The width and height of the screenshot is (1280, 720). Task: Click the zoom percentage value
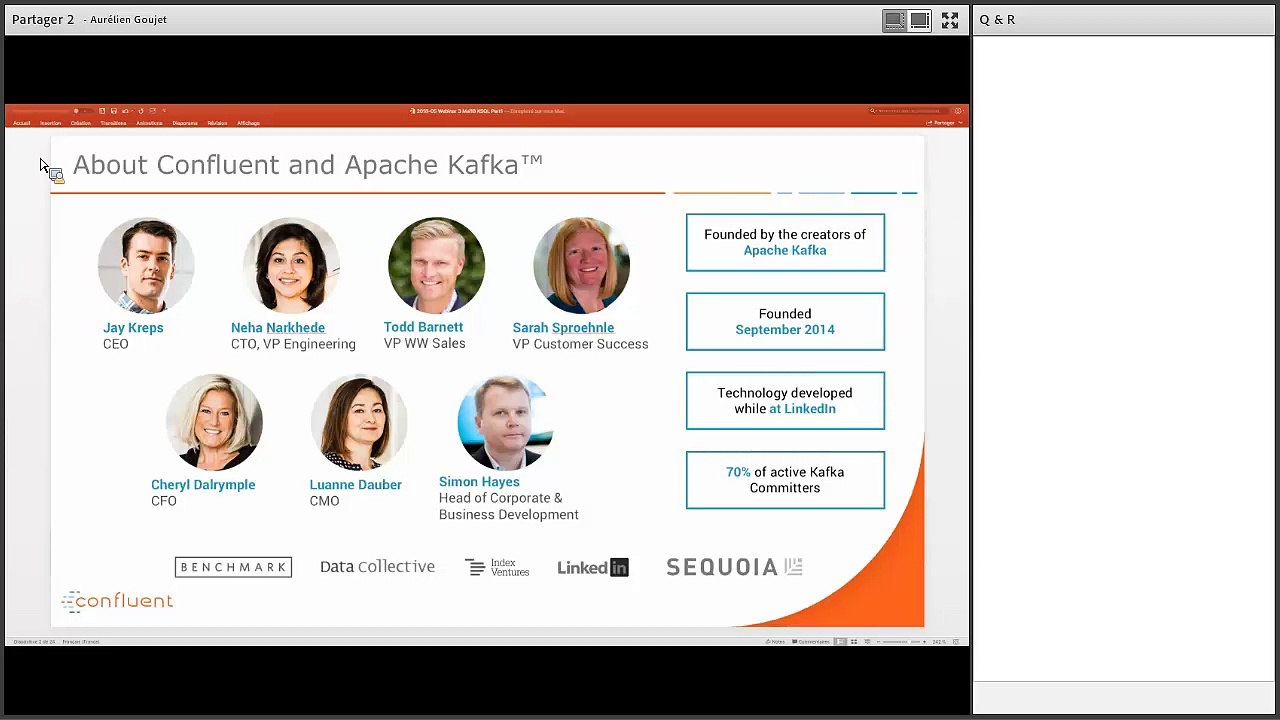click(x=939, y=642)
